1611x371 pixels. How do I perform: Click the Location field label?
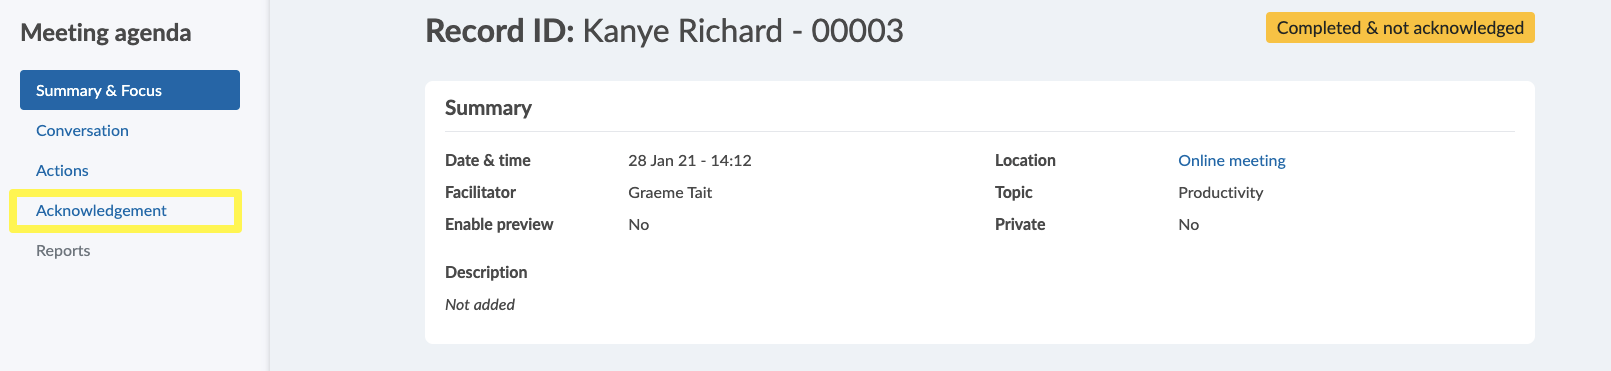click(x=1025, y=160)
